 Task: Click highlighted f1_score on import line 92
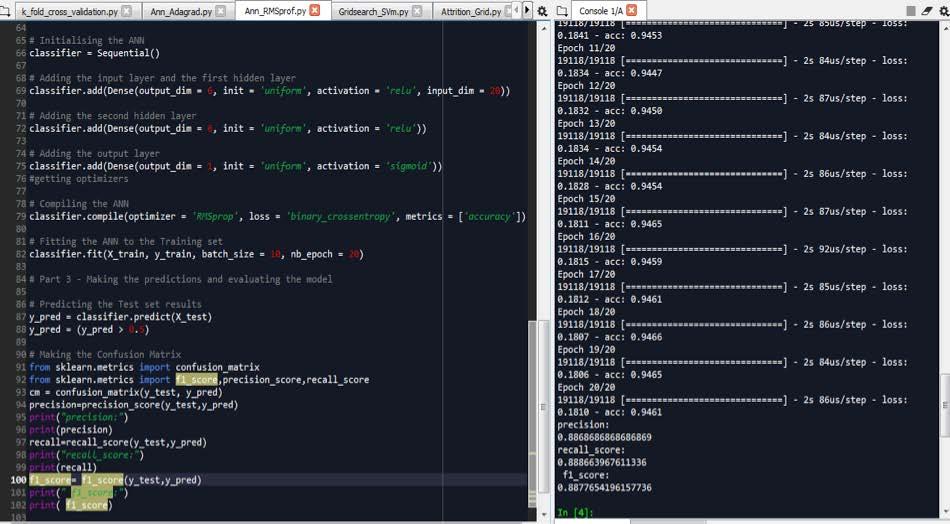(196, 379)
